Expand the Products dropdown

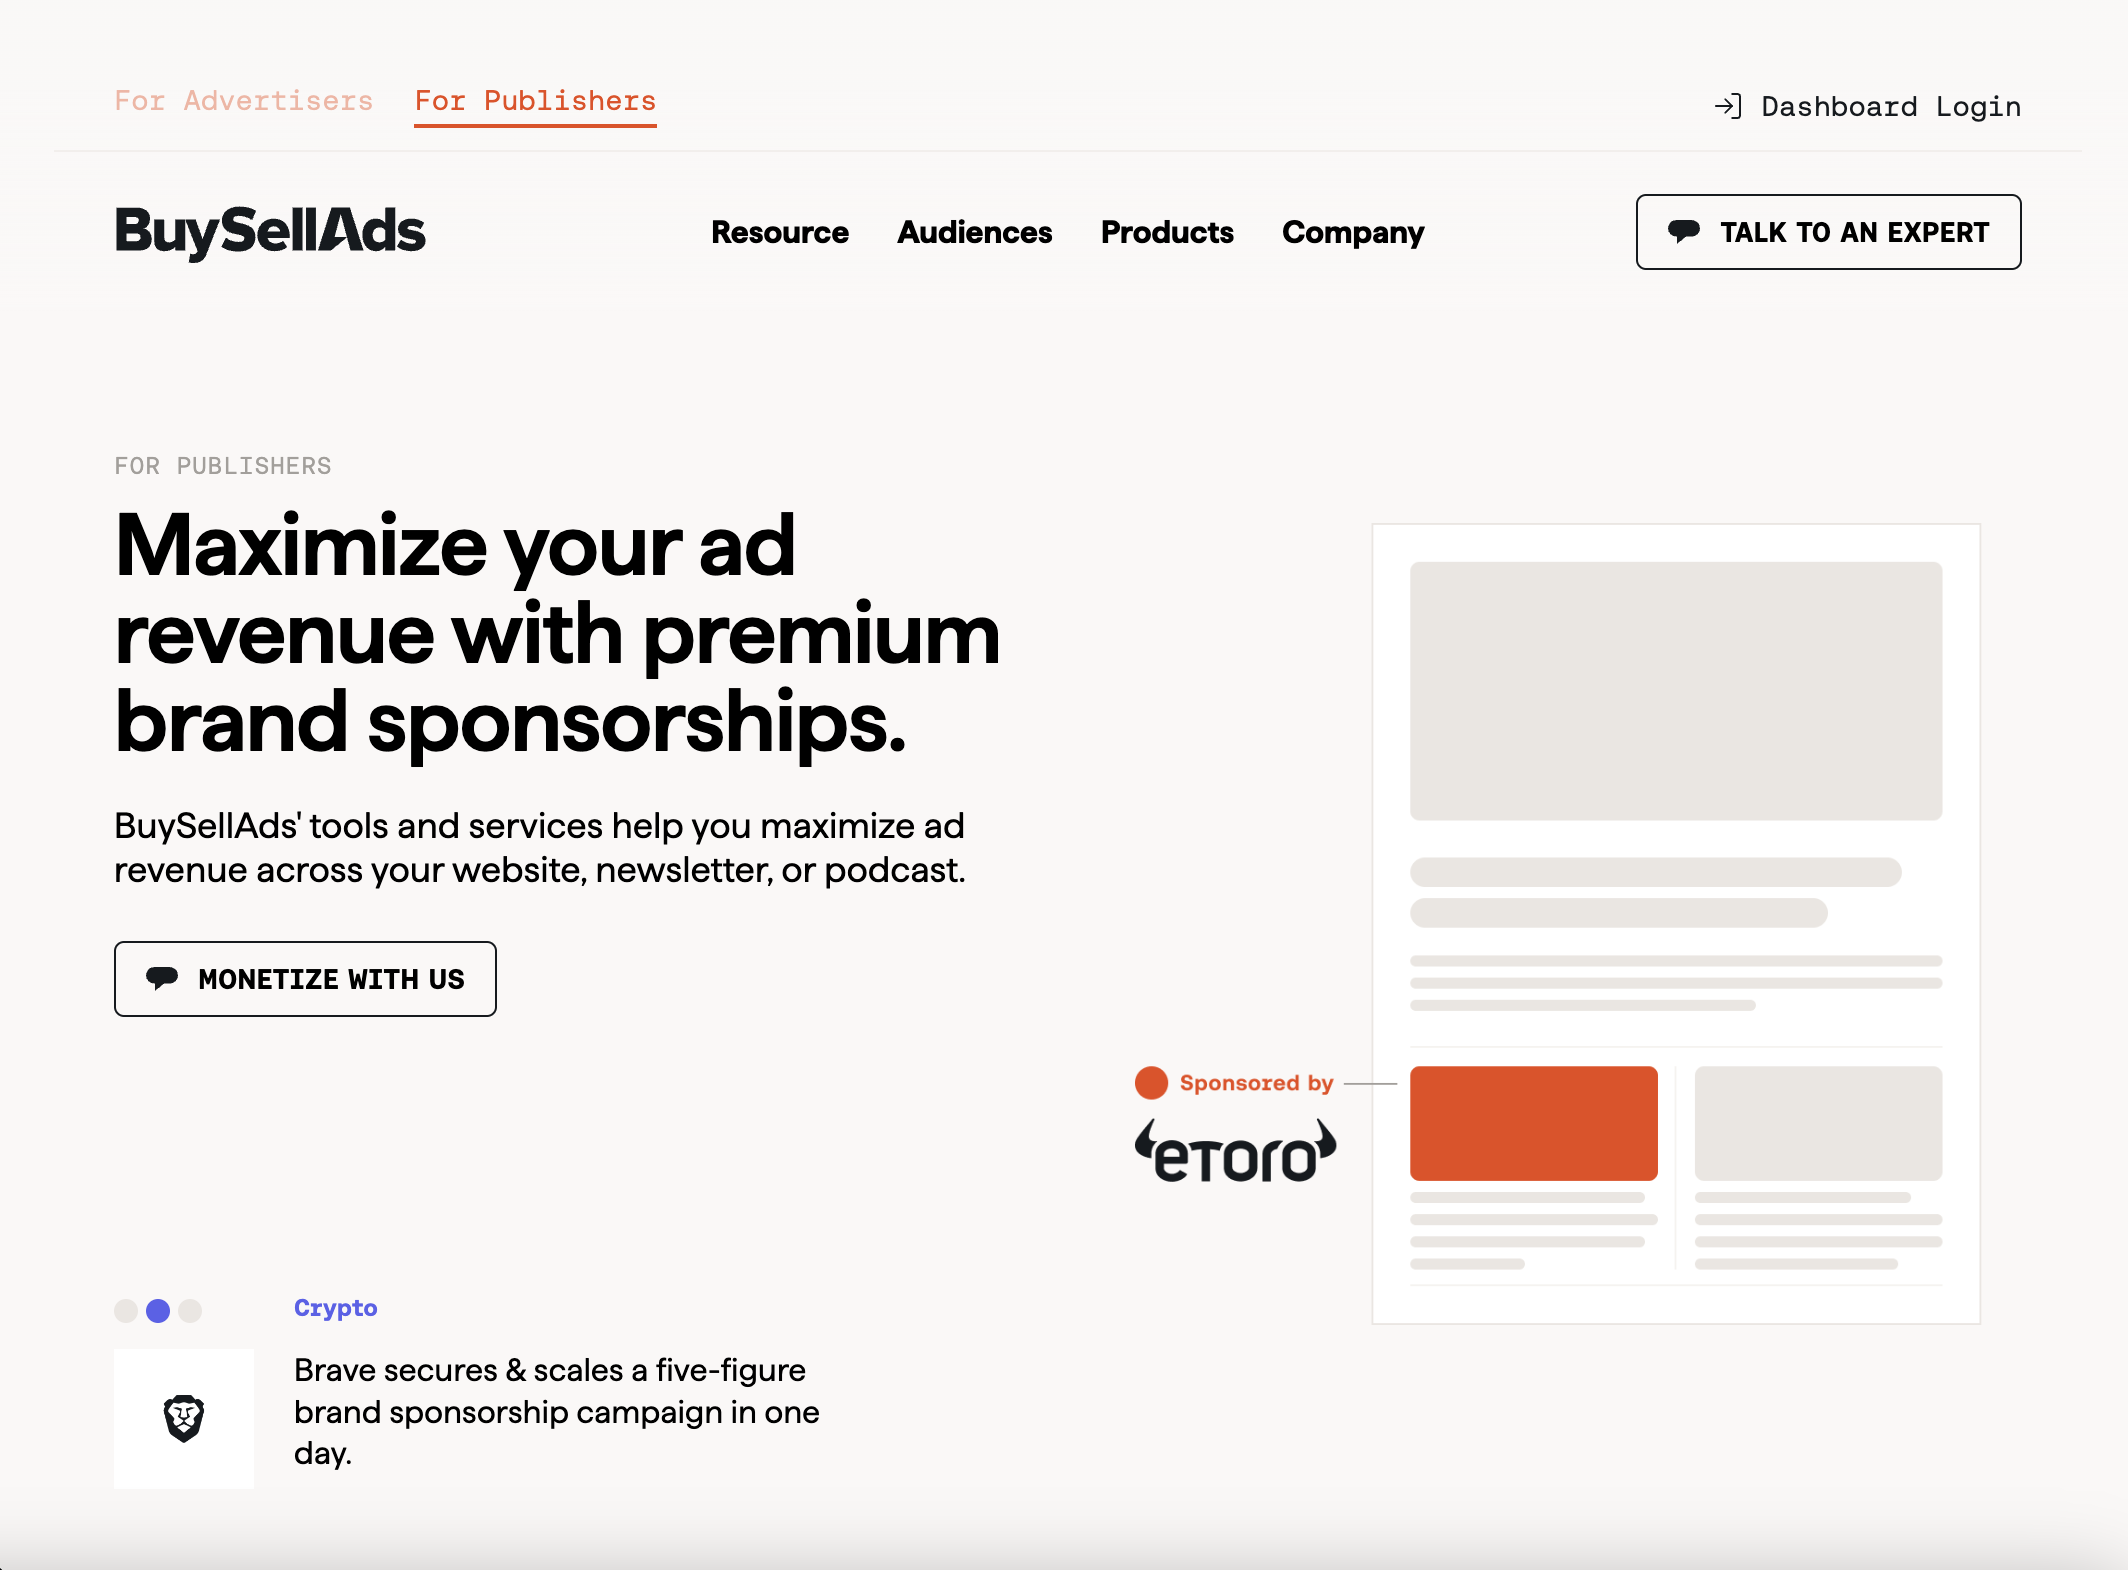[1168, 231]
